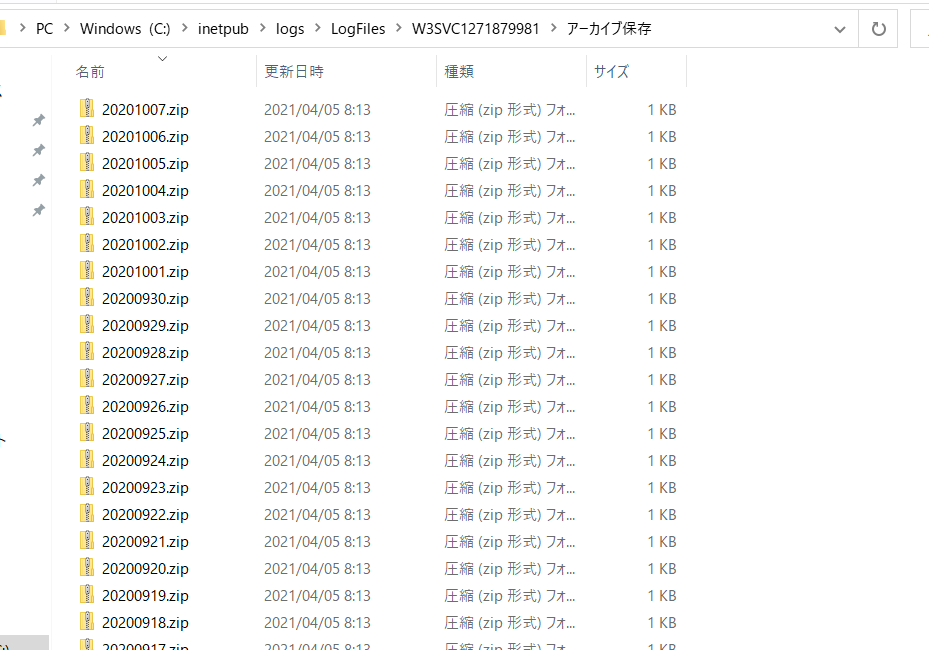Click the 1 KB size of 20200919.zip
Viewport: 929px width, 650px height.
(x=662, y=595)
